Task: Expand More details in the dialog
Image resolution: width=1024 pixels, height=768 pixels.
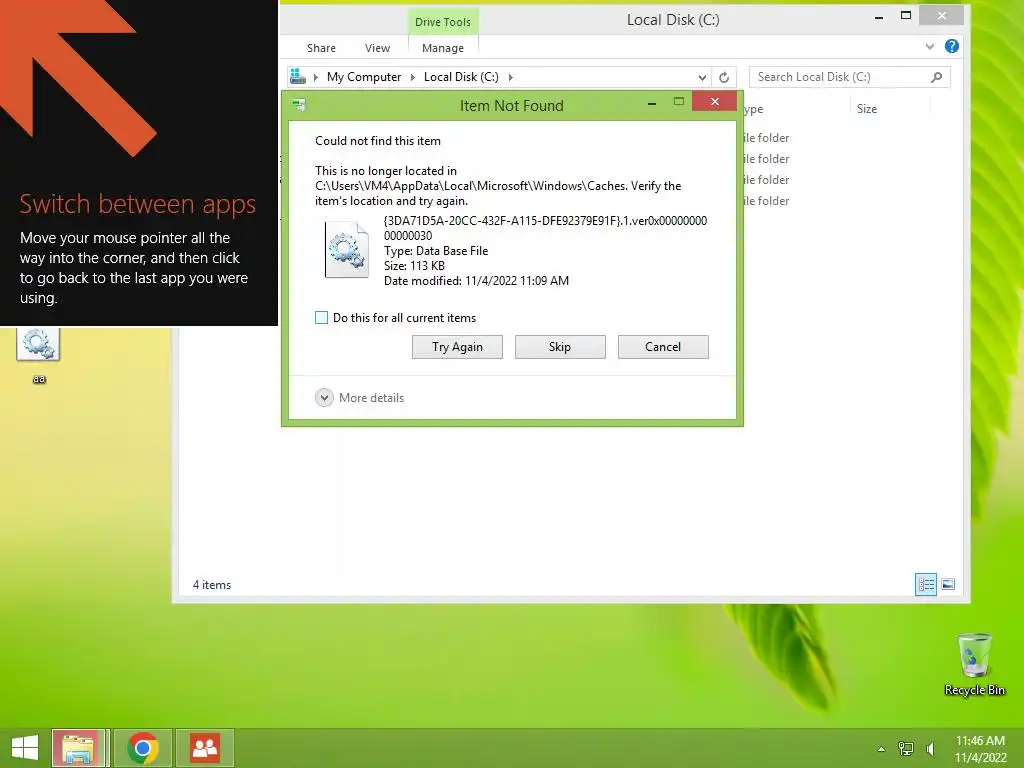Action: [x=360, y=398]
